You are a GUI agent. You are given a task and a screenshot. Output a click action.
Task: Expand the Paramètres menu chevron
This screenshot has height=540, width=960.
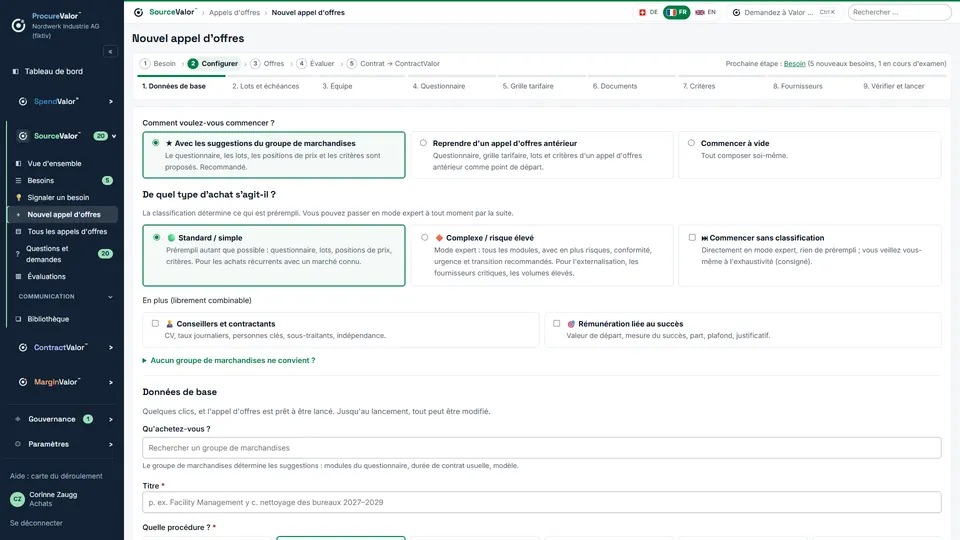coord(111,444)
